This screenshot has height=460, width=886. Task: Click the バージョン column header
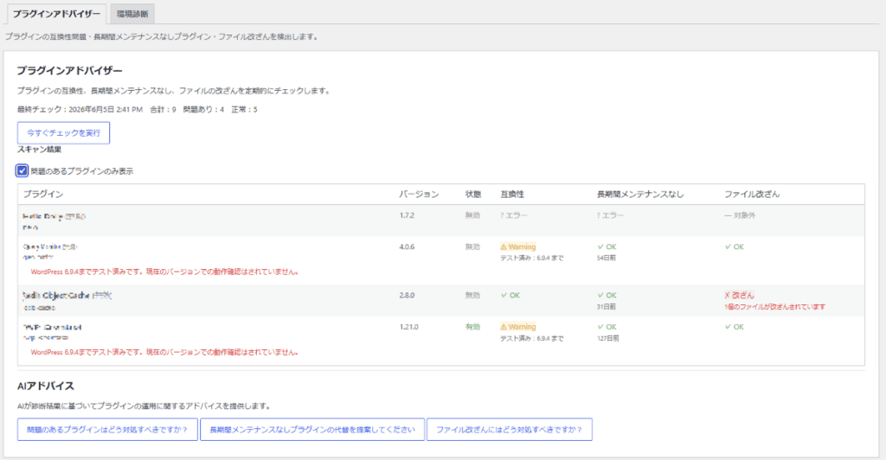coord(419,194)
